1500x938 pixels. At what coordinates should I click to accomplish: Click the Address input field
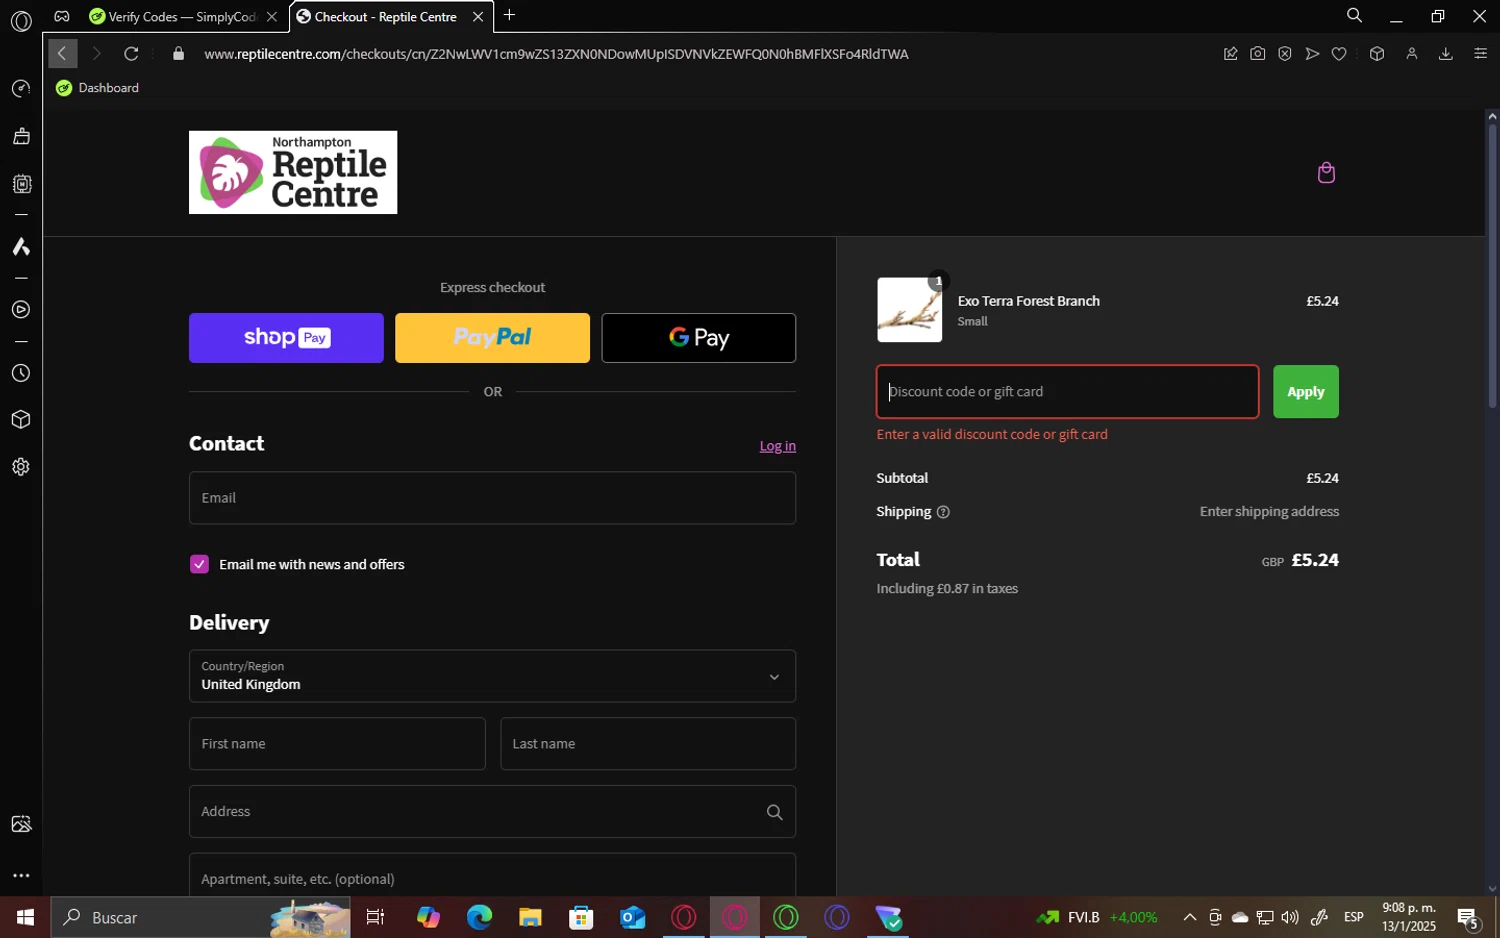[x=492, y=812]
